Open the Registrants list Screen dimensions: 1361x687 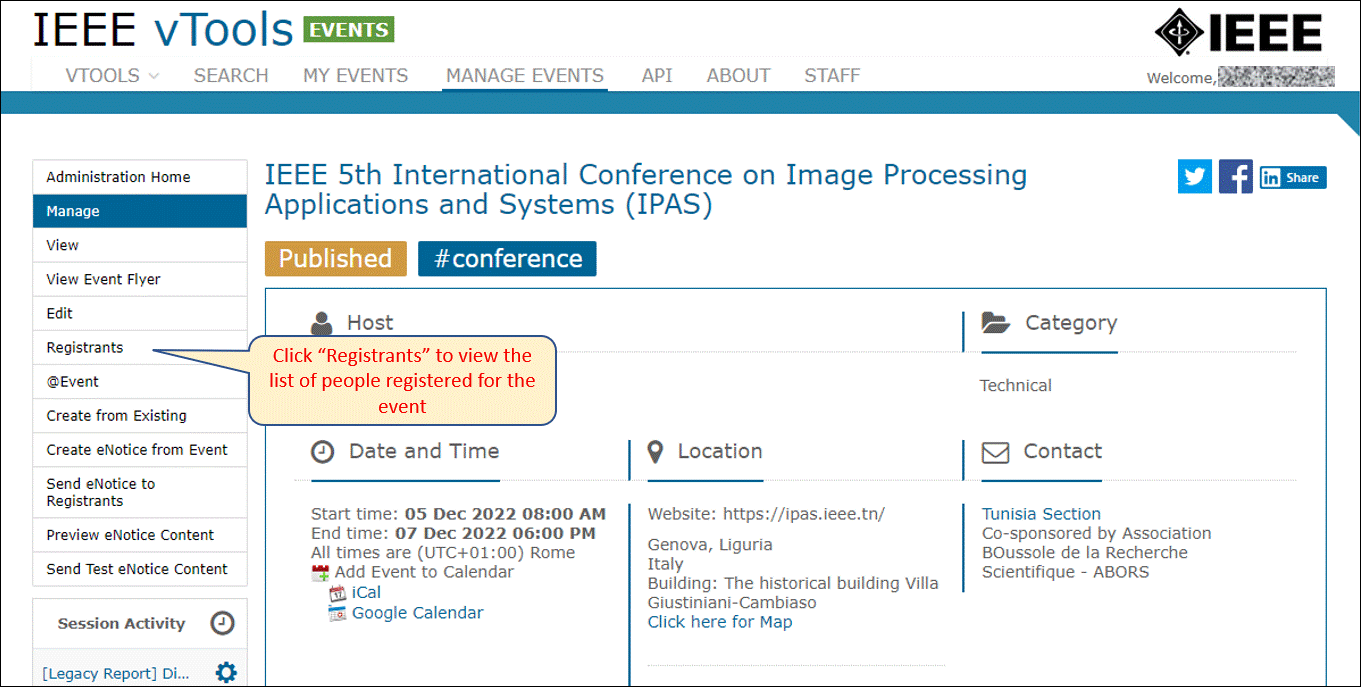coord(140,347)
